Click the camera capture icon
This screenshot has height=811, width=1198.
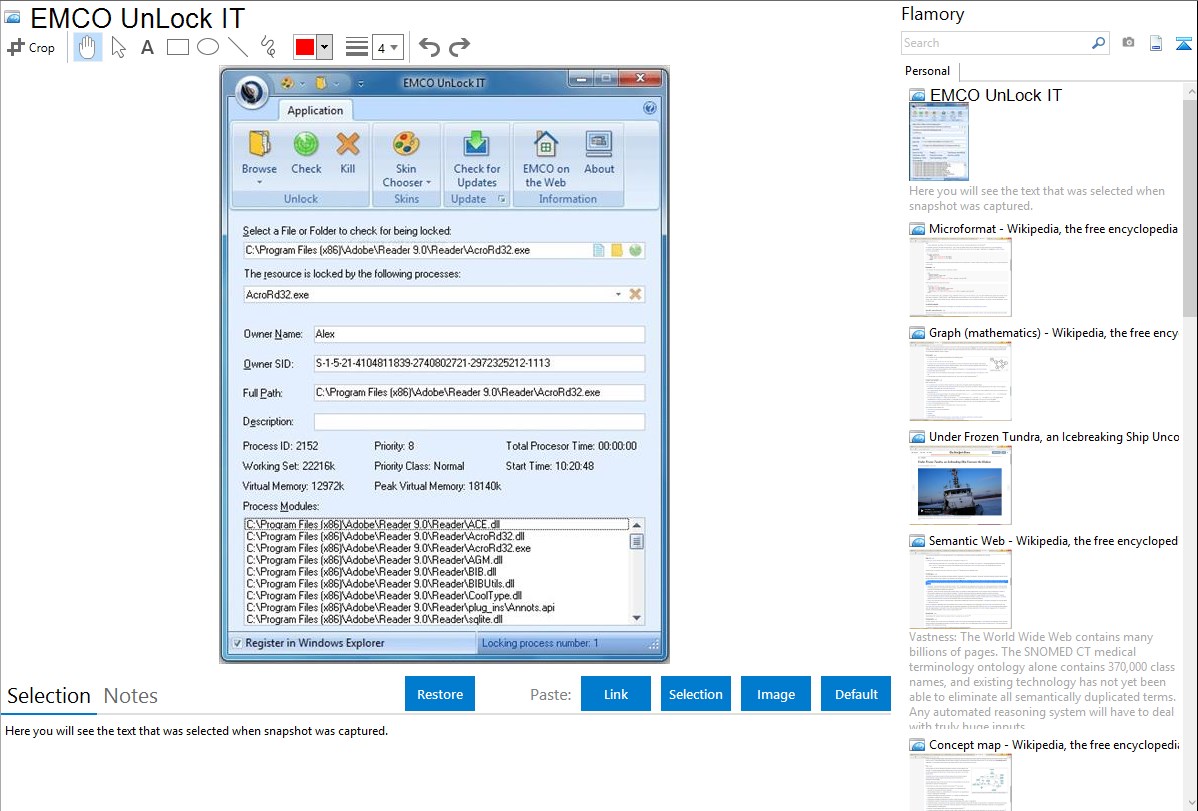coord(1128,43)
